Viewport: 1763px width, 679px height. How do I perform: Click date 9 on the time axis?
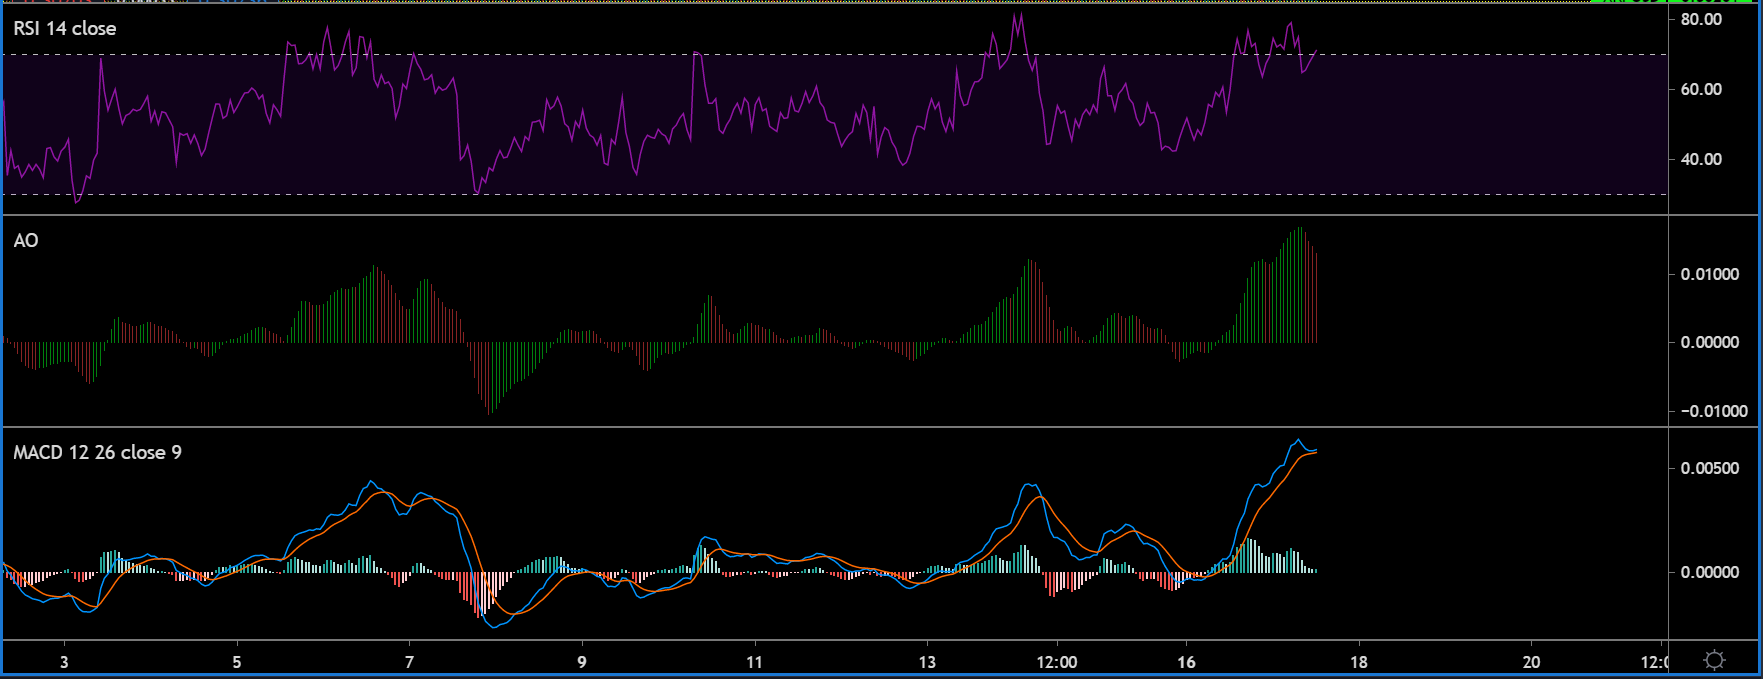point(582,662)
